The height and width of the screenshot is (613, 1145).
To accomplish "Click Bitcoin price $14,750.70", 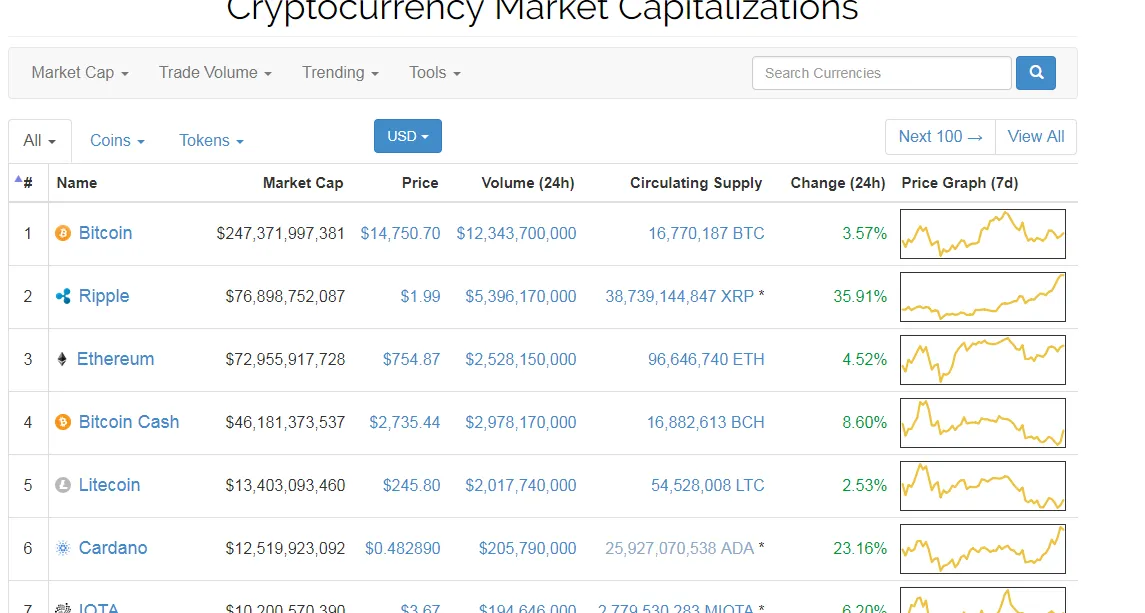I will tap(400, 233).
